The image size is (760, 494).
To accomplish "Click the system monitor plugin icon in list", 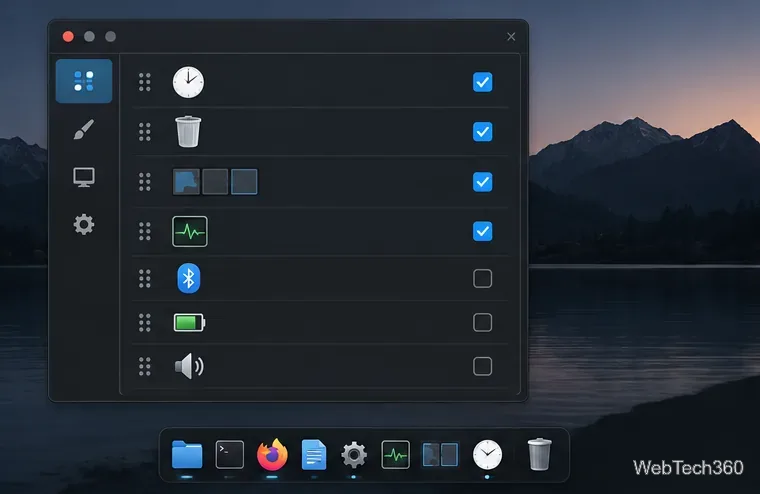I will coord(190,232).
